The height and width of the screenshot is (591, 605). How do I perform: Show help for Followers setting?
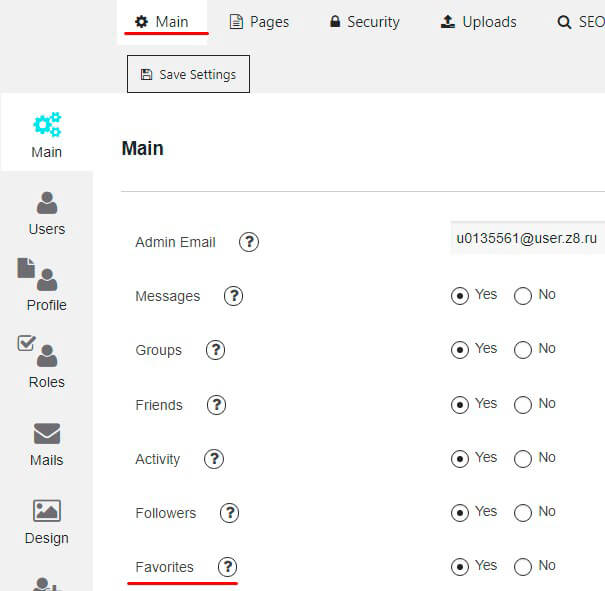point(230,513)
